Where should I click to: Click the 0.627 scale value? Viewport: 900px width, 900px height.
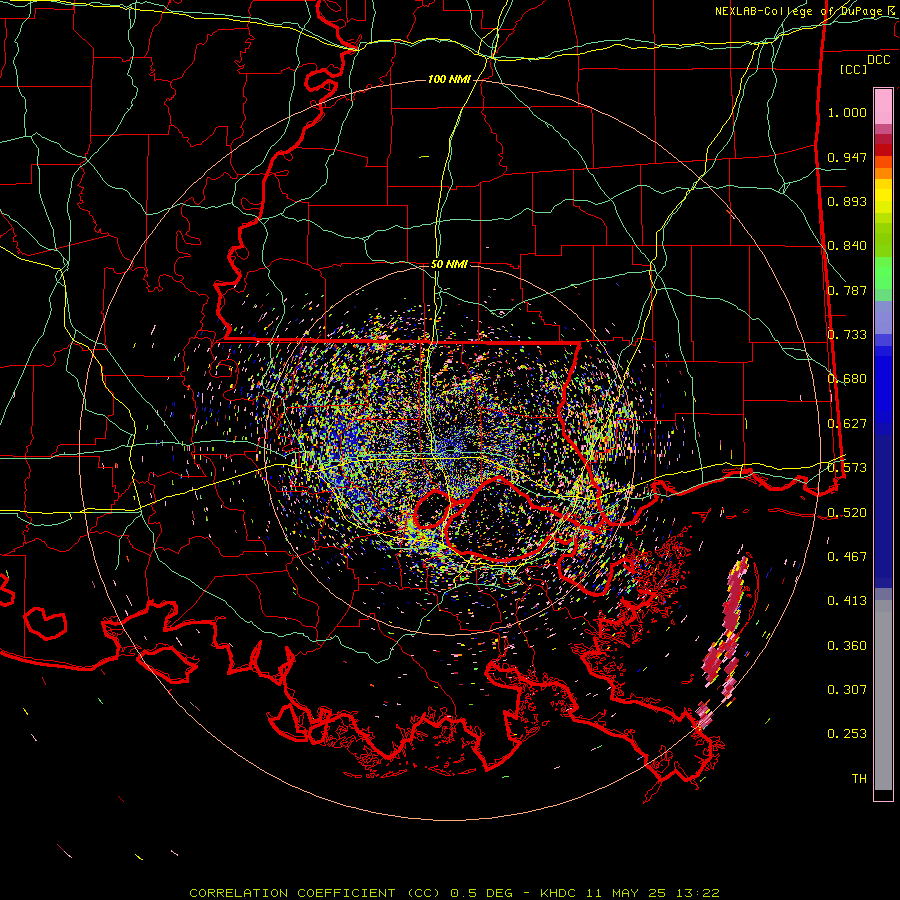tap(847, 424)
